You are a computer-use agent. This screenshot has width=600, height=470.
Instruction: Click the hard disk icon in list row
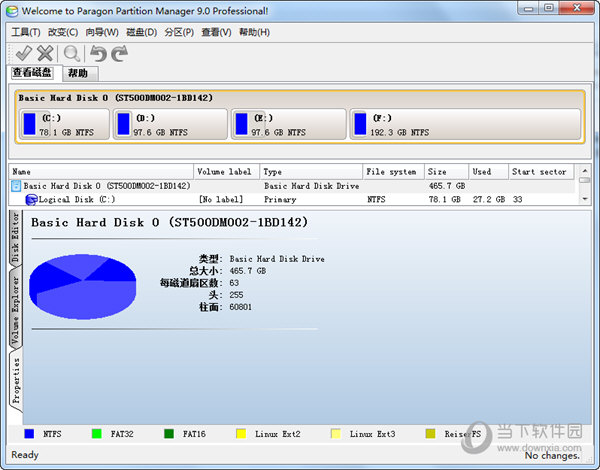click(16, 186)
